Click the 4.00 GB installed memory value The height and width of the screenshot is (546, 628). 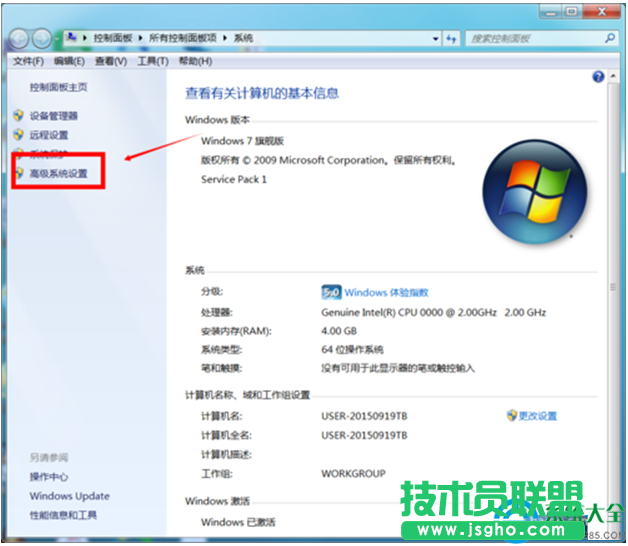[339, 331]
